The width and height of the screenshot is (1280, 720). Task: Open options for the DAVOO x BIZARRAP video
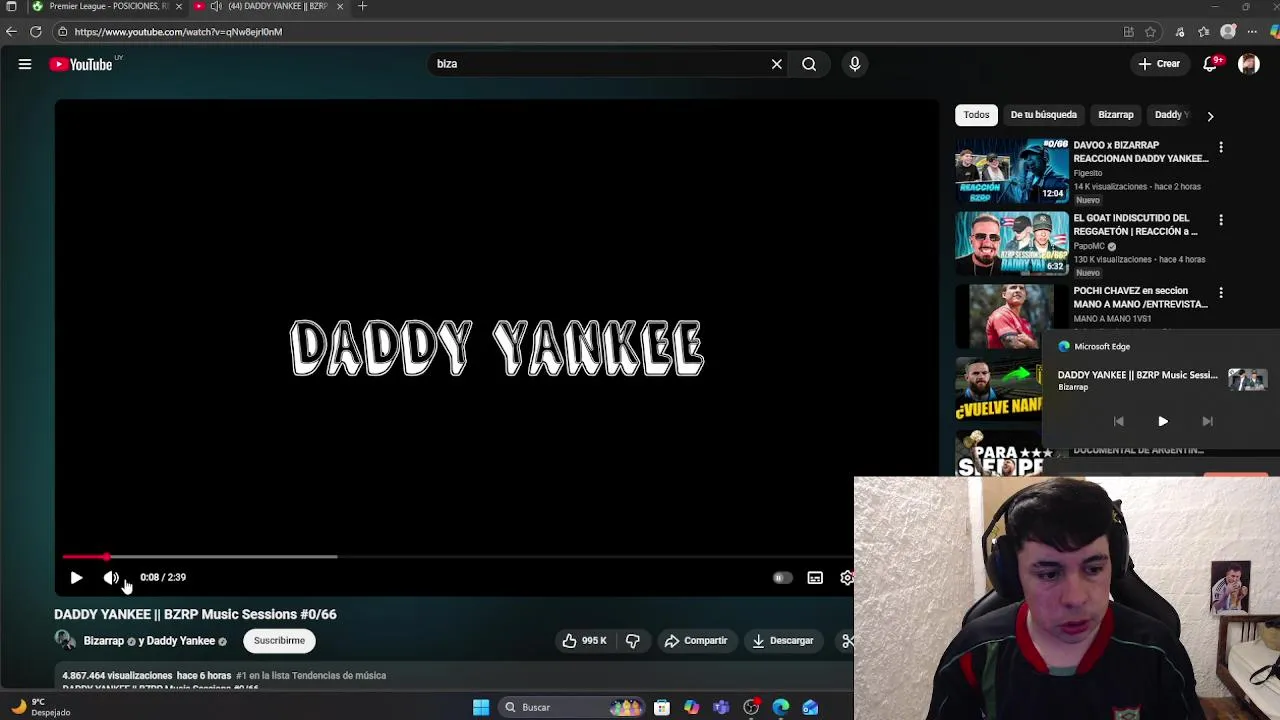click(1220, 147)
